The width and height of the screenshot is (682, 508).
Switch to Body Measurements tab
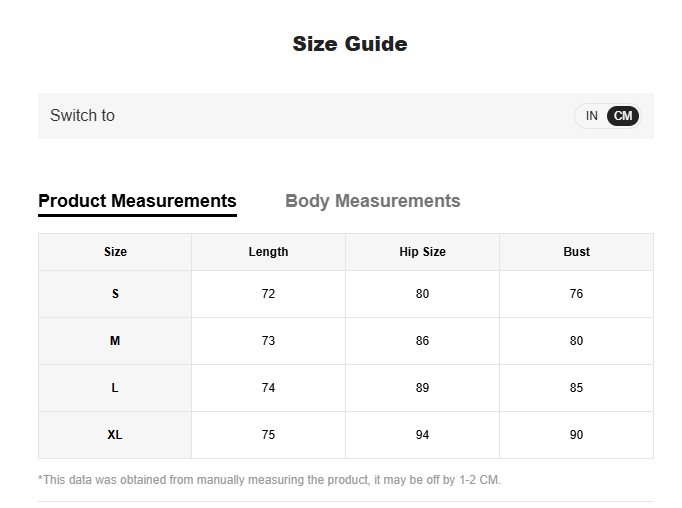click(x=372, y=201)
